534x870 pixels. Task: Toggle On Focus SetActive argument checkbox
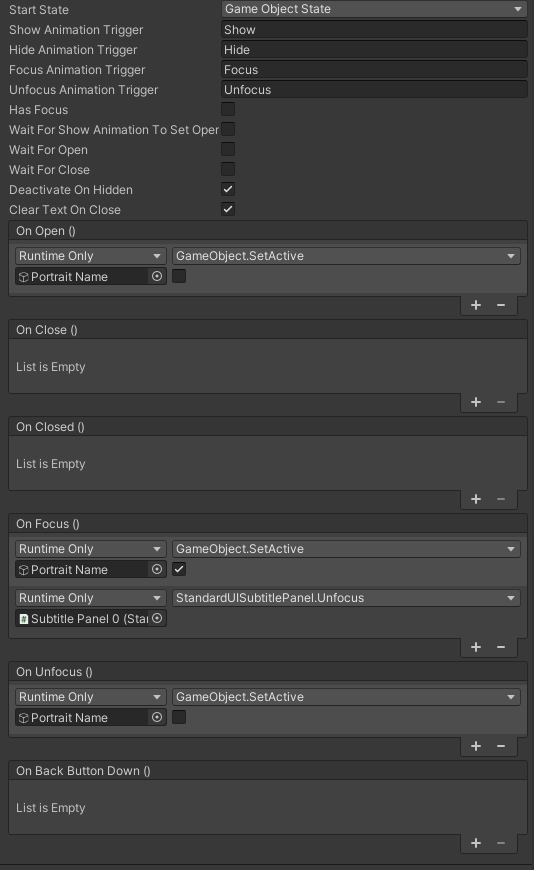pyautogui.click(x=179, y=569)
